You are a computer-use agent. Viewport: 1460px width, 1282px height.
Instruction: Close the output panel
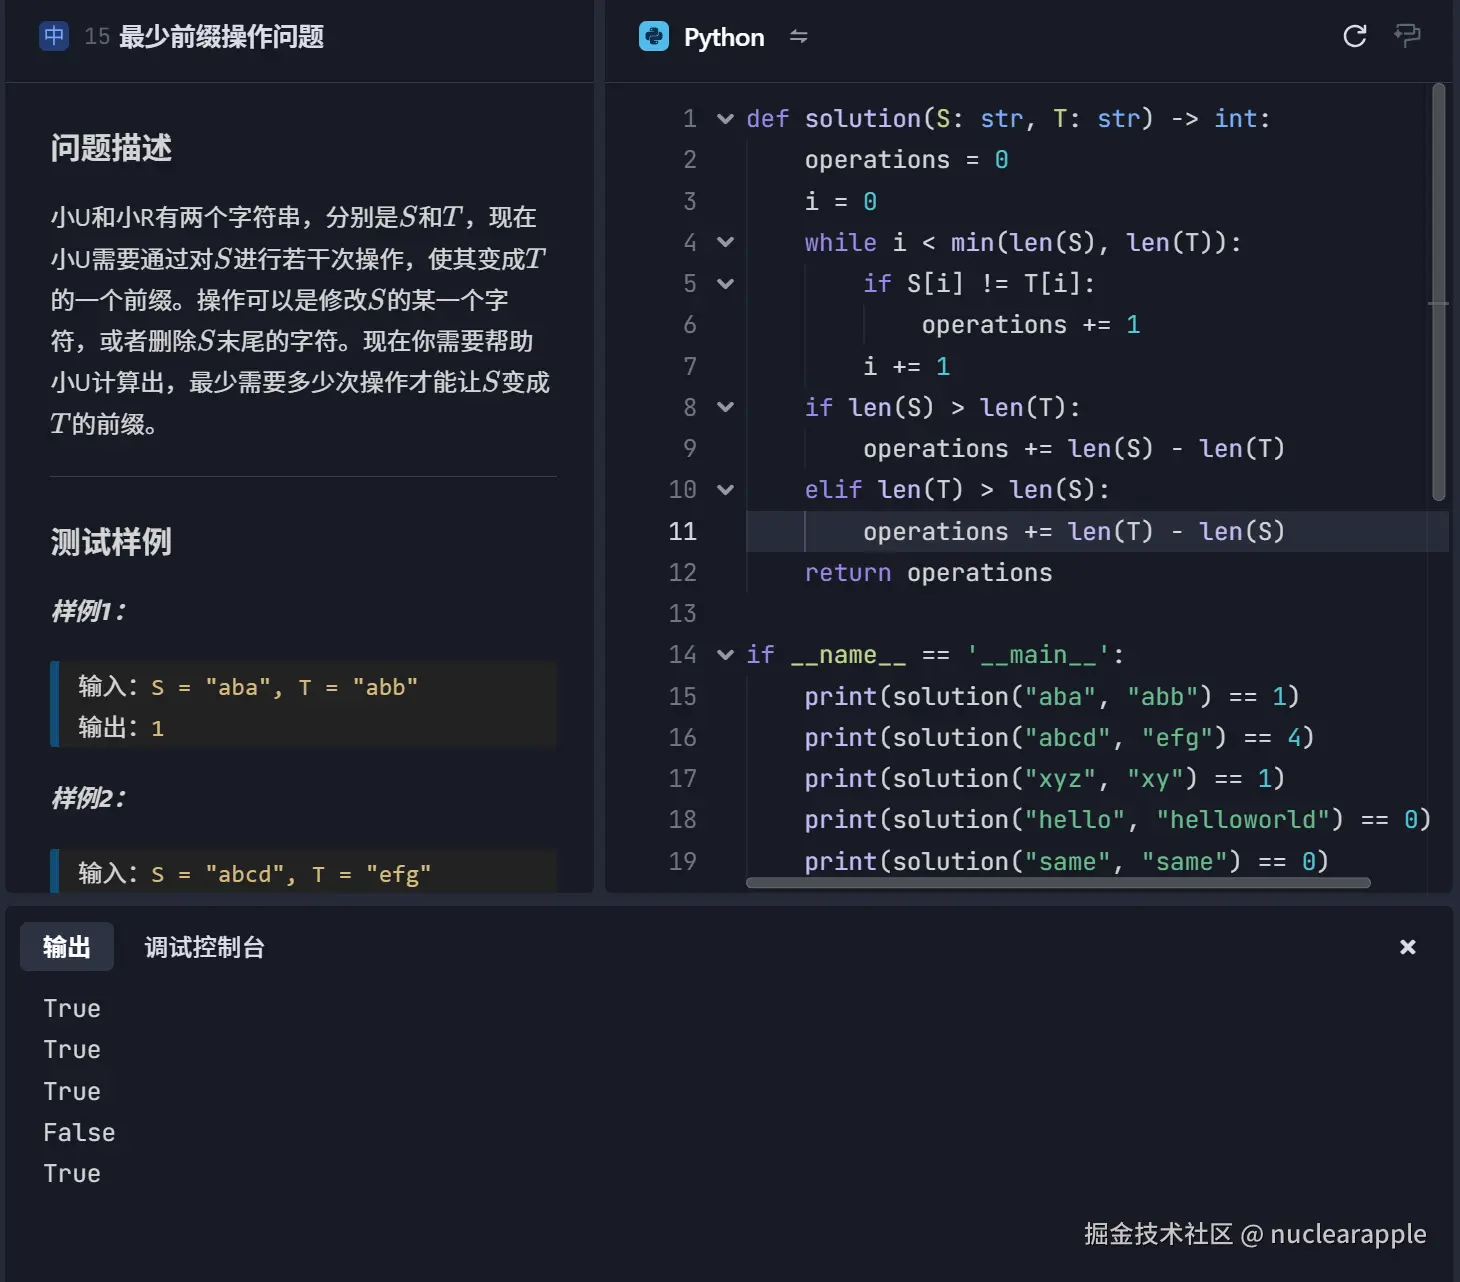click(x=1407, y=947)
